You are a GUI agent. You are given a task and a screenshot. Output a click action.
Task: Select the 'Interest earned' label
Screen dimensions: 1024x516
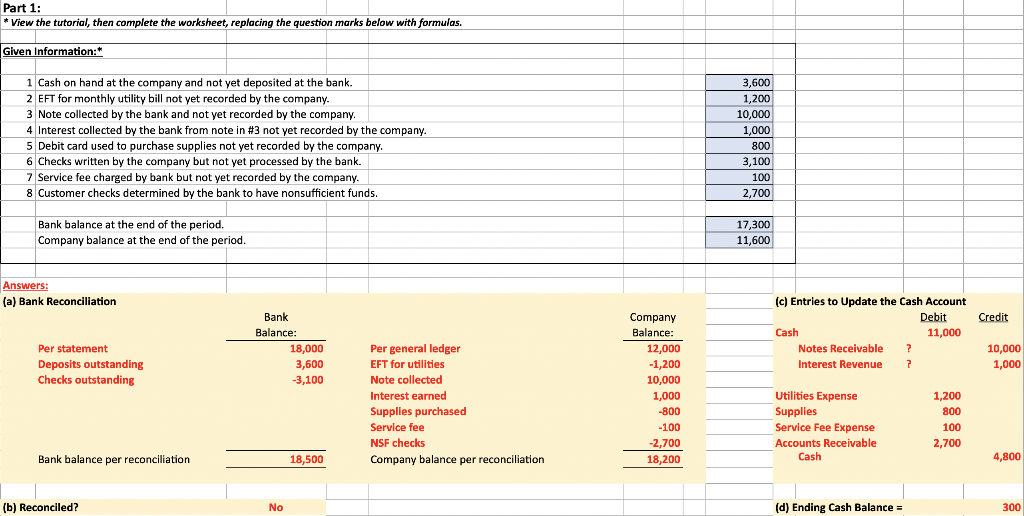408,396
